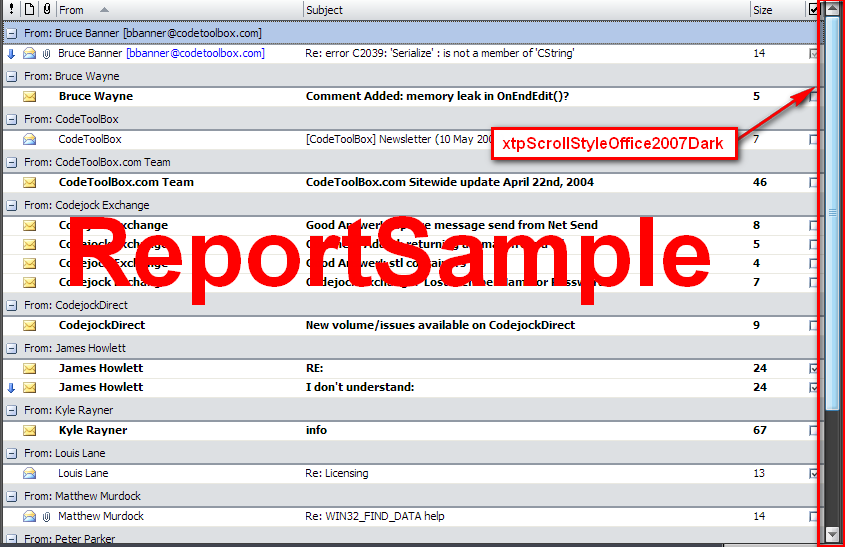The width and height of the screenshot is (845, 547).
Task: Collapse the 'From: Bruce Wayne' group
Action: pos(11,76)
